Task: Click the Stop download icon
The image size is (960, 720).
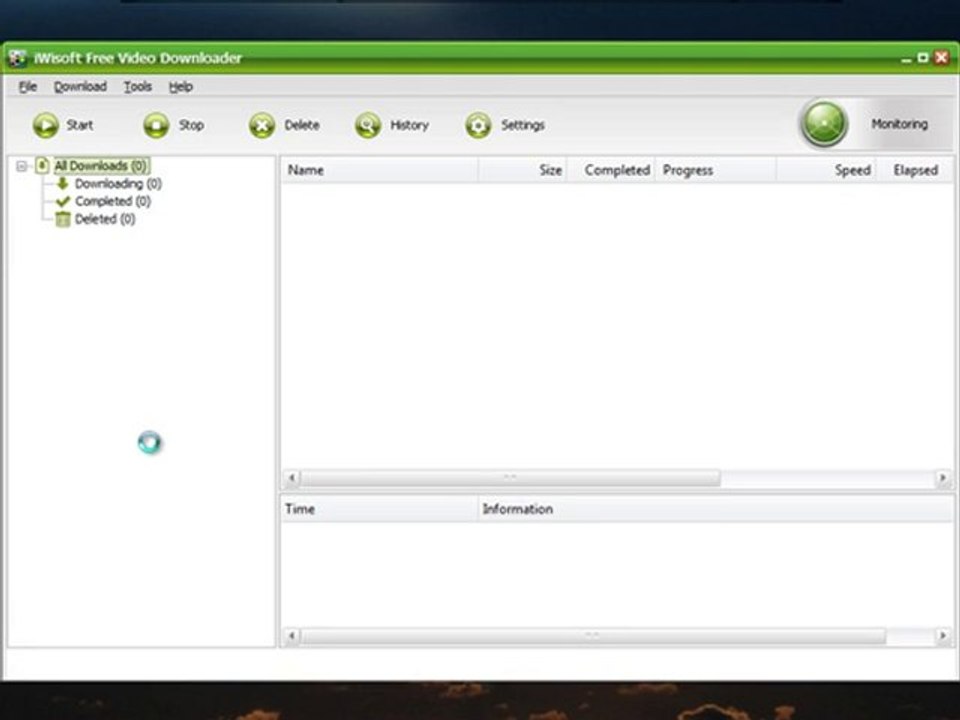Action: pyautogui.click(x=156, y=126)
